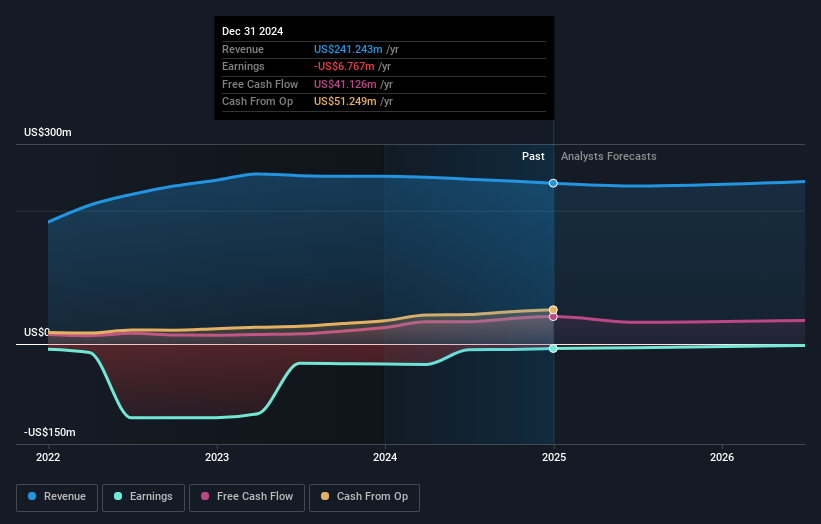Click the US$0 axis label
821x524 pixels.
coord(37,332)
